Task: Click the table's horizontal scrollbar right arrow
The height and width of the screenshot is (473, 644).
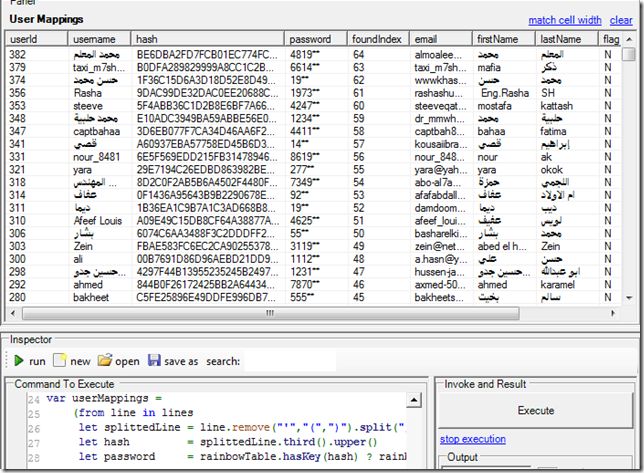Action: coord(611,314)
